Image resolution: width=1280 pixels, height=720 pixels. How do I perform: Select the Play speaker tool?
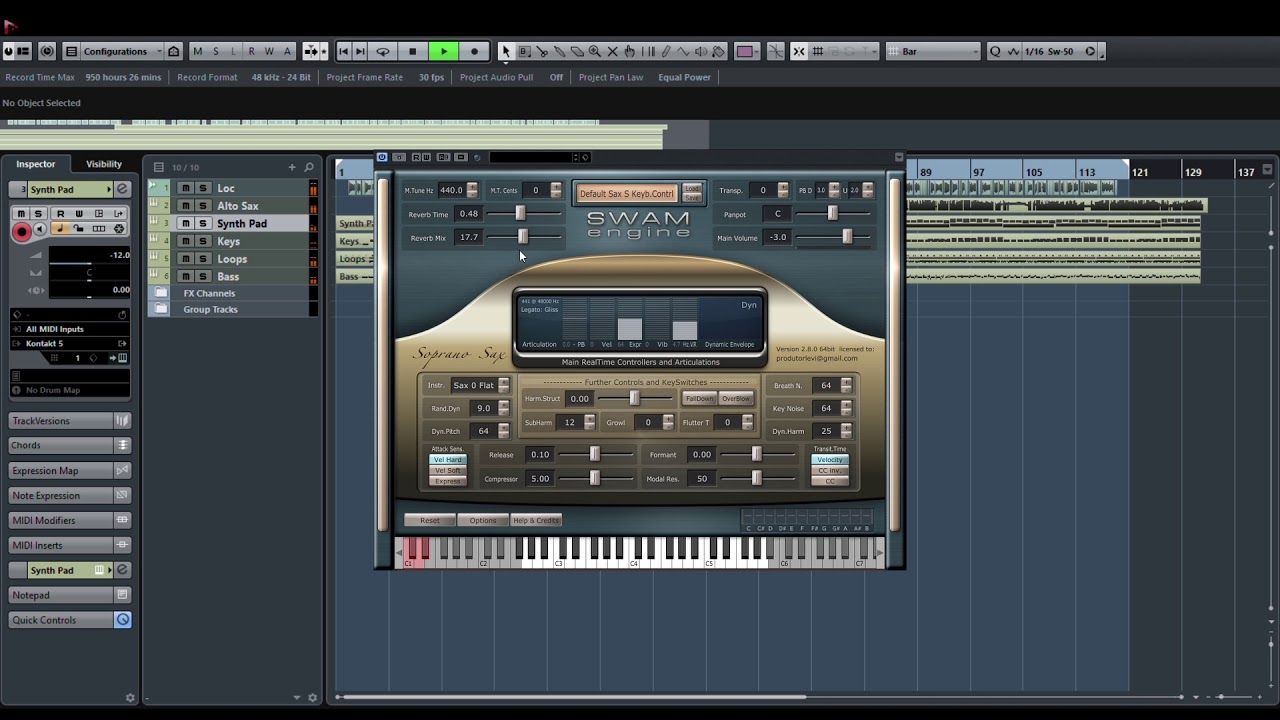pyautogui.click(x=702, y=52)
